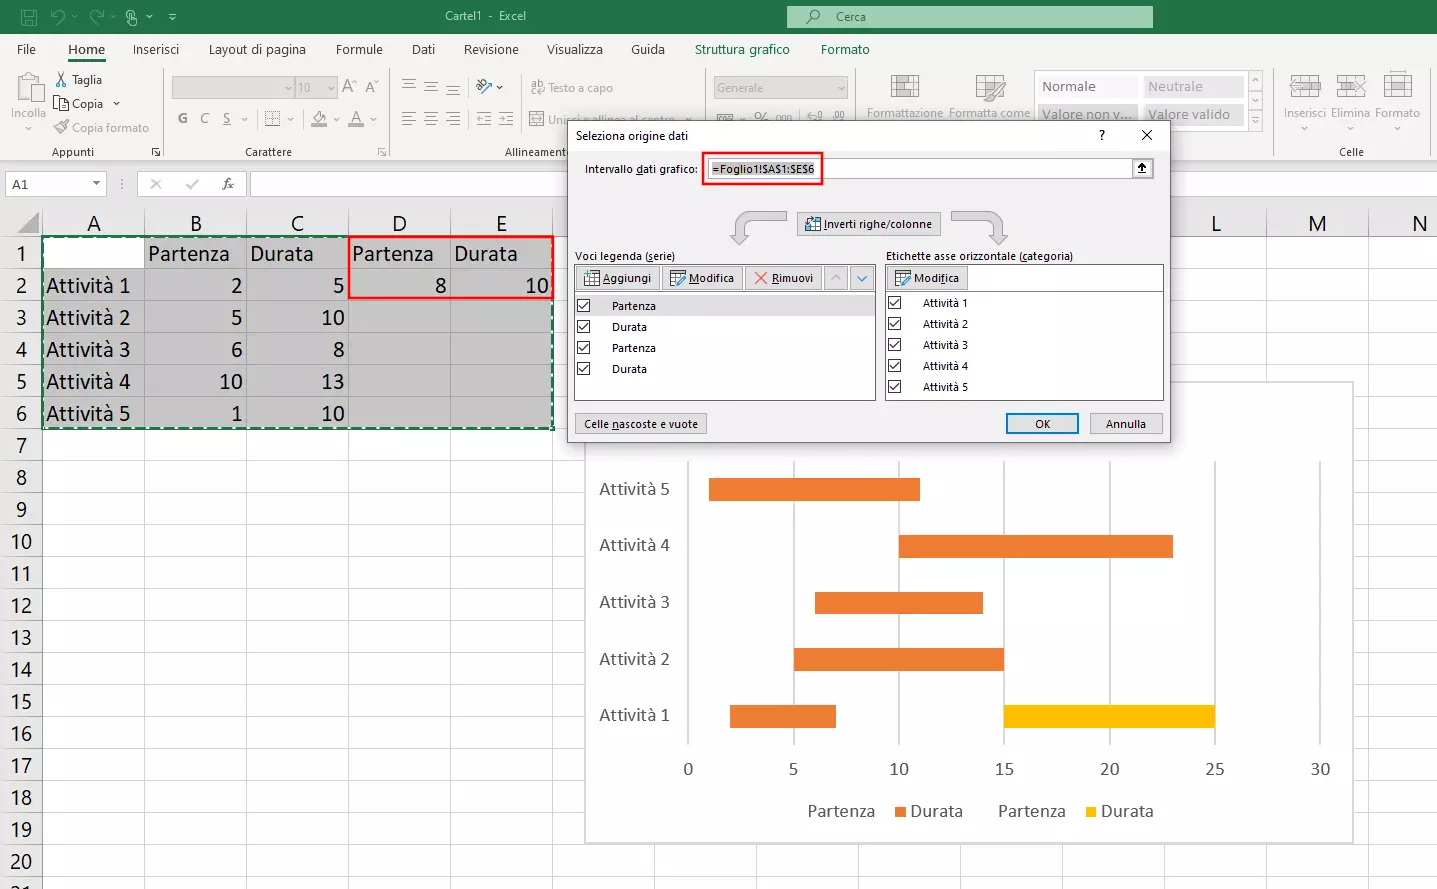Click the Touch/Mouse mode icon

pyautogui.click(x=131, y=16)
